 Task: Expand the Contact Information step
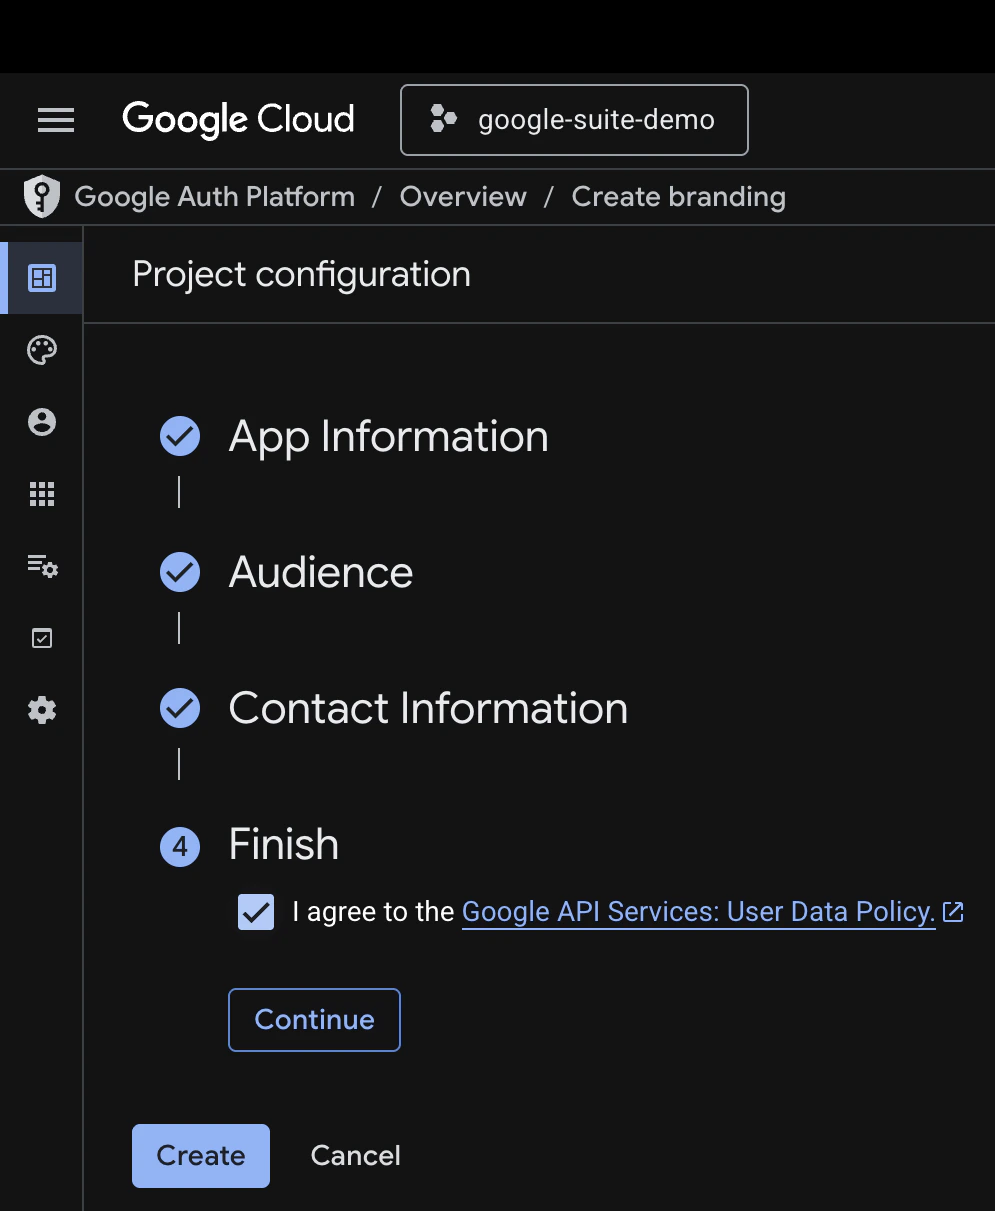[428, 708]
